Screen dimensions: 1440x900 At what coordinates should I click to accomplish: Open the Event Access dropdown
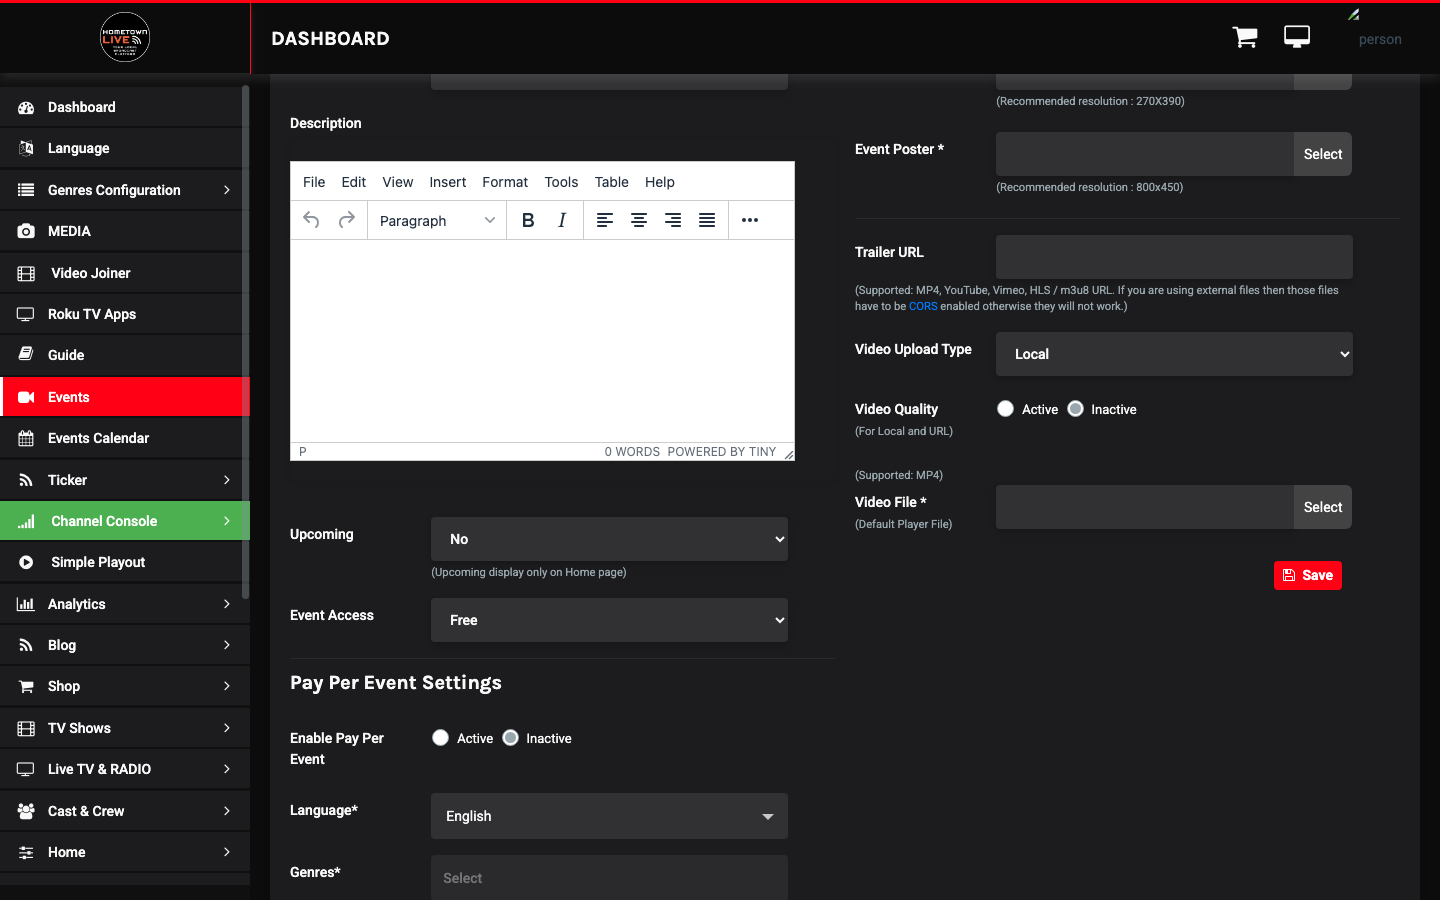tap(609, 620)
